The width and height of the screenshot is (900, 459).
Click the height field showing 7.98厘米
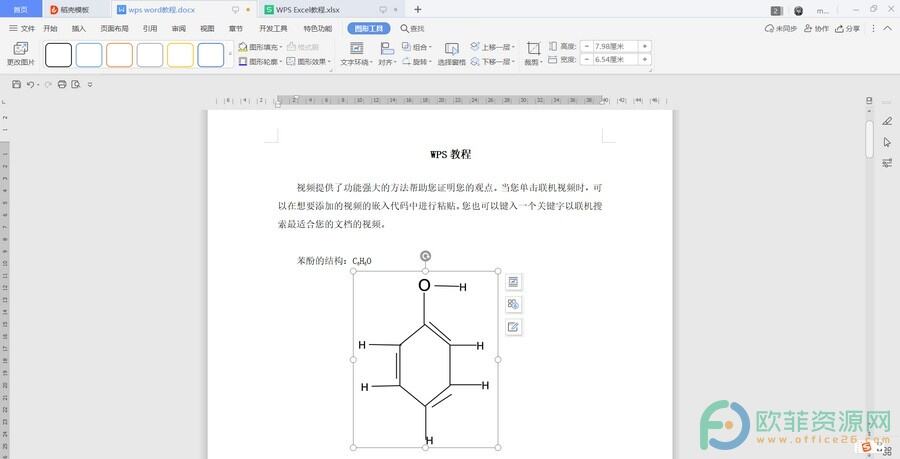615,46
